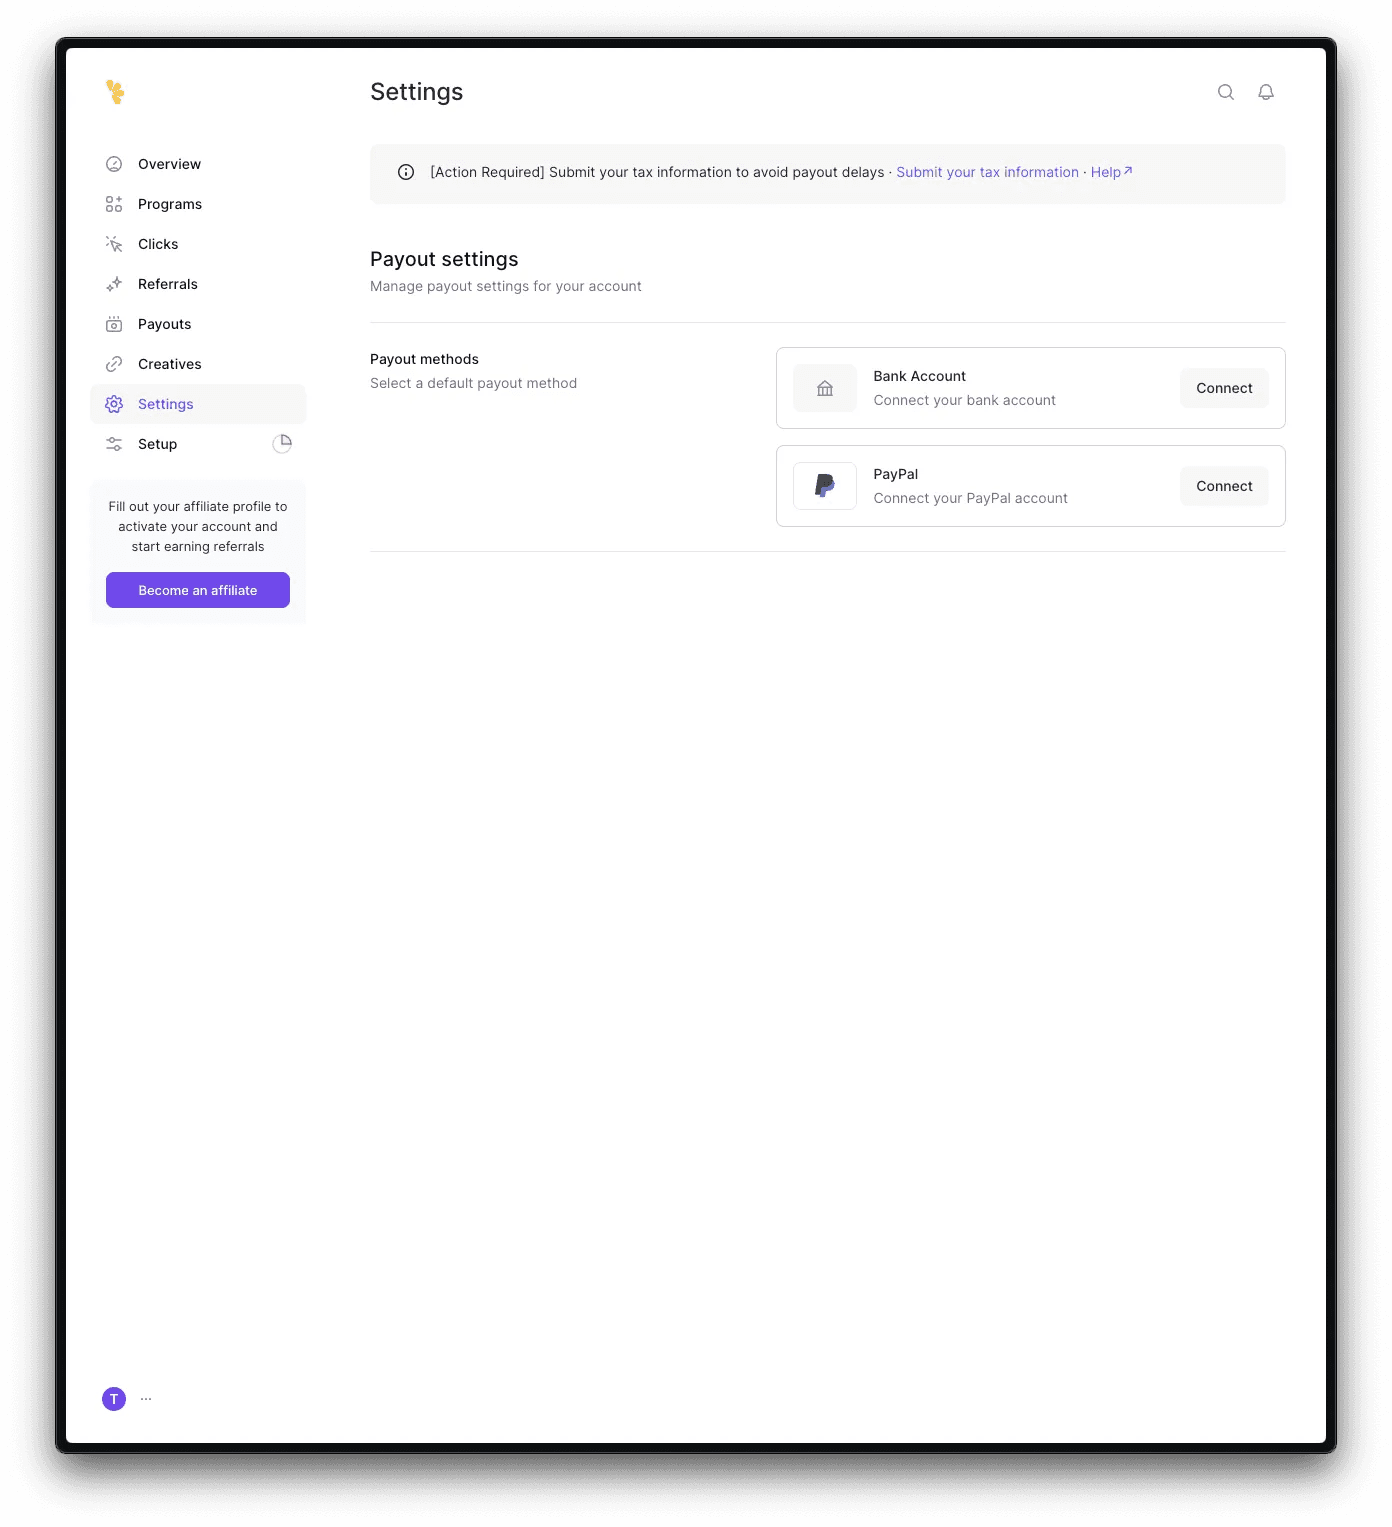Click the setup progress pie icon
This screenshot has height=1527, width=1392.
tap(282, 444)
